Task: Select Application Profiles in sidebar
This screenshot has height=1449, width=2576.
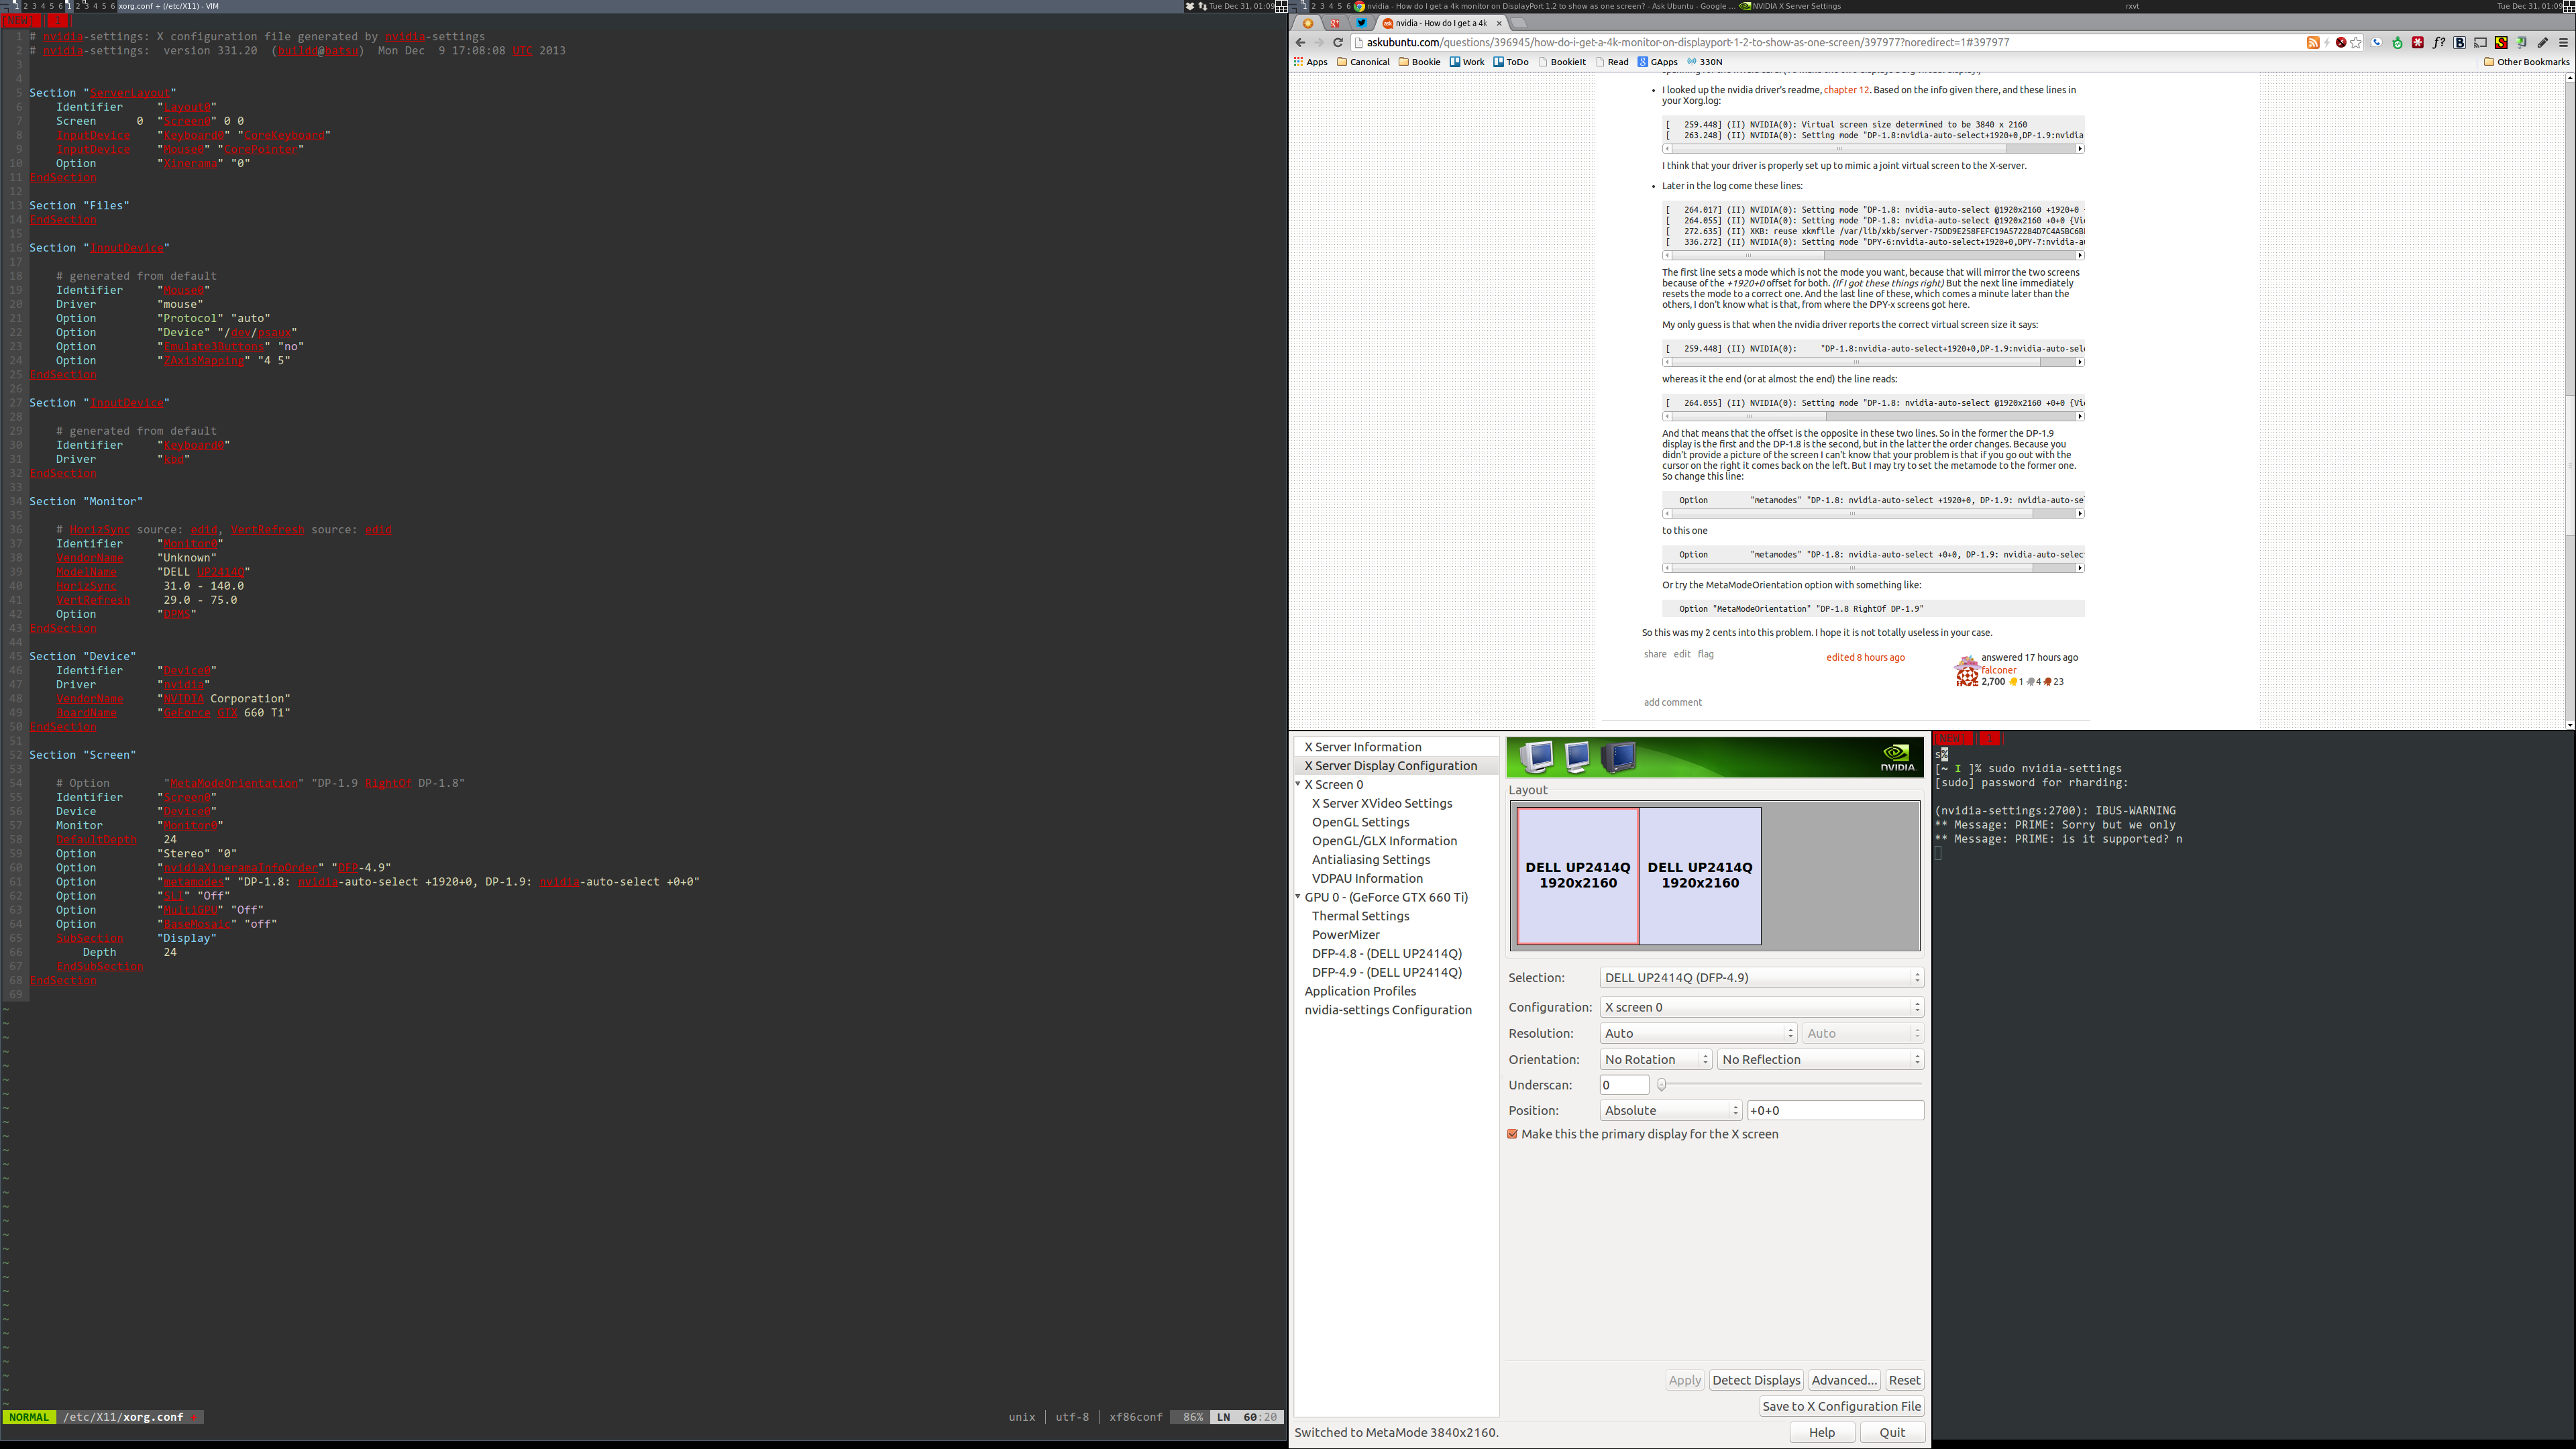Action: 1360,991
